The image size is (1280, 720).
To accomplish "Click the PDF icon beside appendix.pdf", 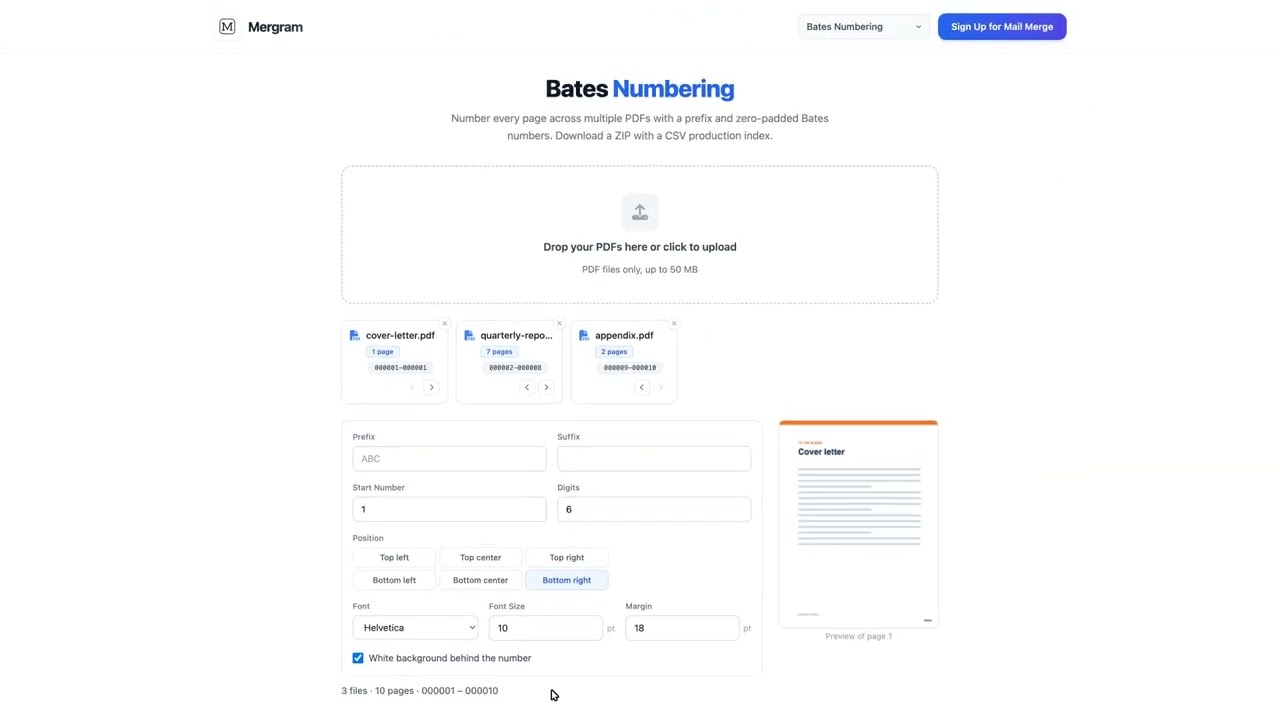I will [584, 336].
